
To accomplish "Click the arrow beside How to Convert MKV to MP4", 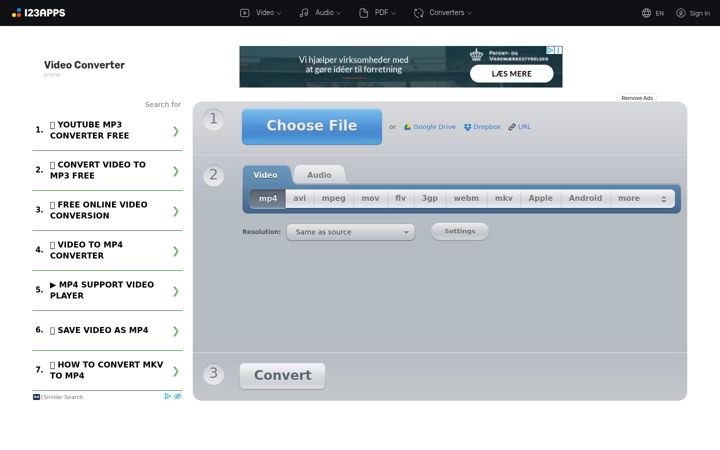I will pyautogui.click(x=175, y=371).
